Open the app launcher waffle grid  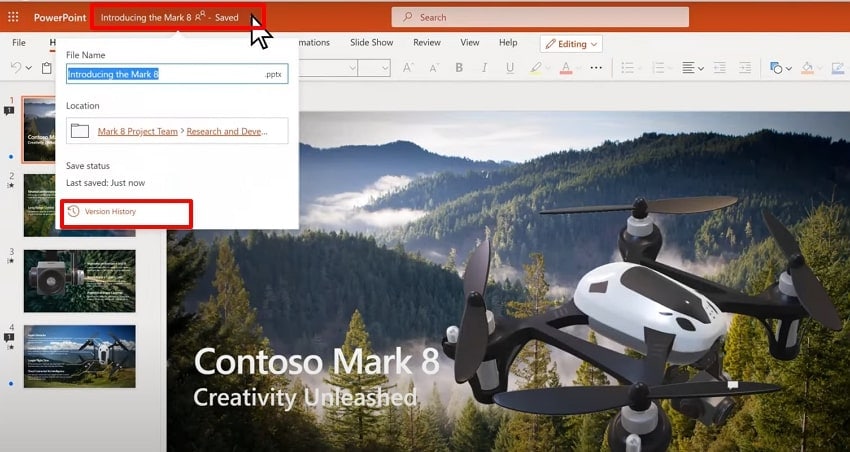13,17
